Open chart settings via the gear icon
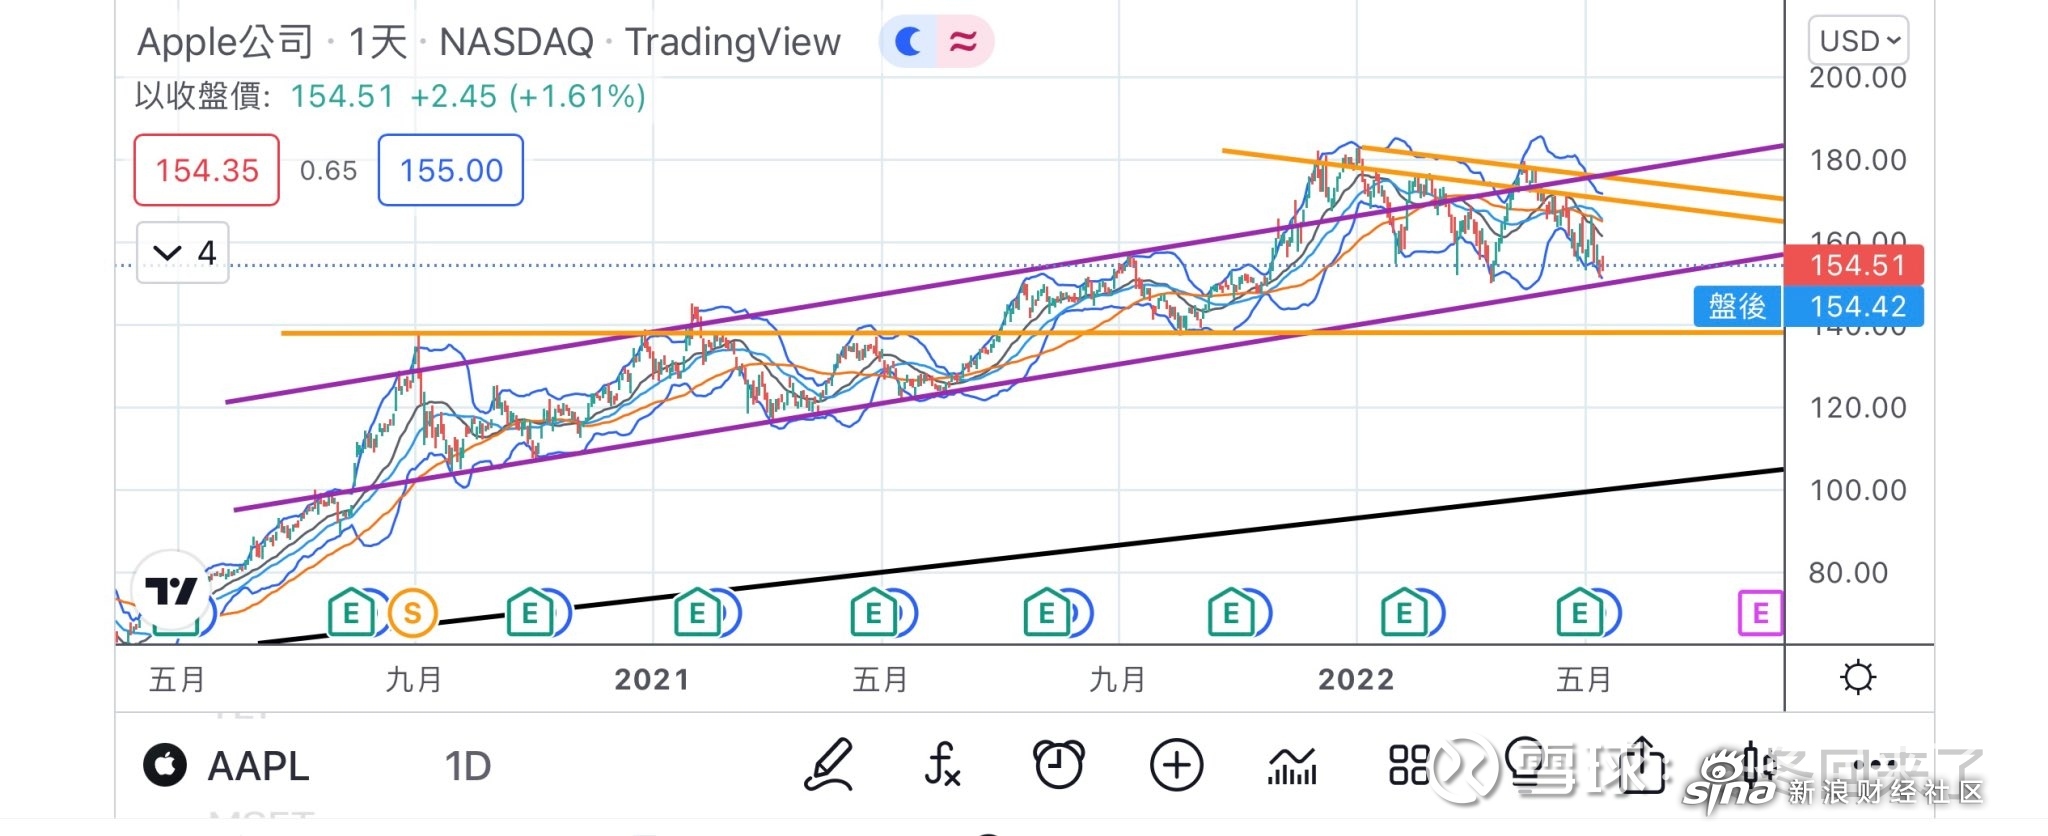The width and height of the screenshot is (2048, 836). (x=1858, y=678)
